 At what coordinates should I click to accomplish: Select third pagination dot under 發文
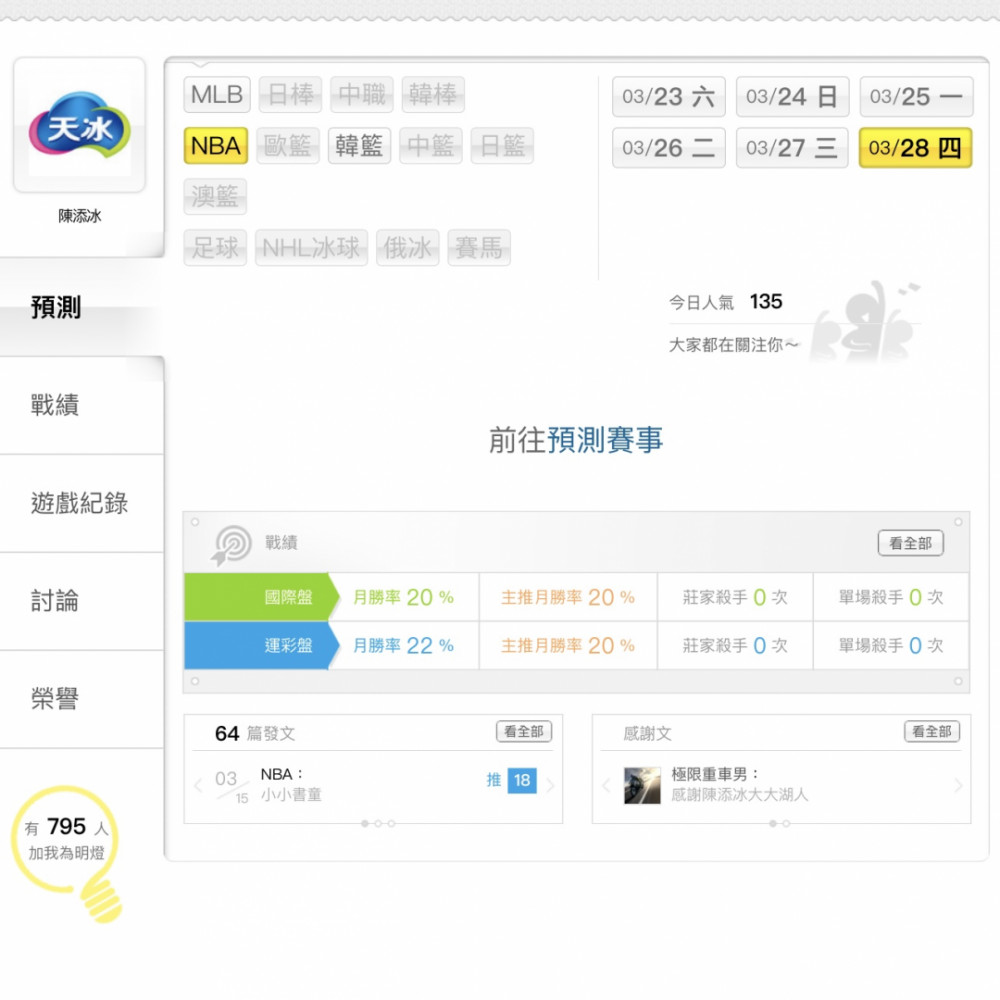click(x=392, y=823)
